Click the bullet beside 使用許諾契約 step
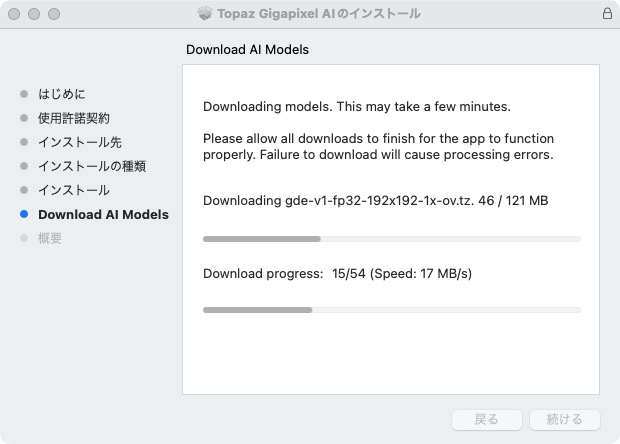The width and height of the screenshot is (620, 444). point(24,118)
